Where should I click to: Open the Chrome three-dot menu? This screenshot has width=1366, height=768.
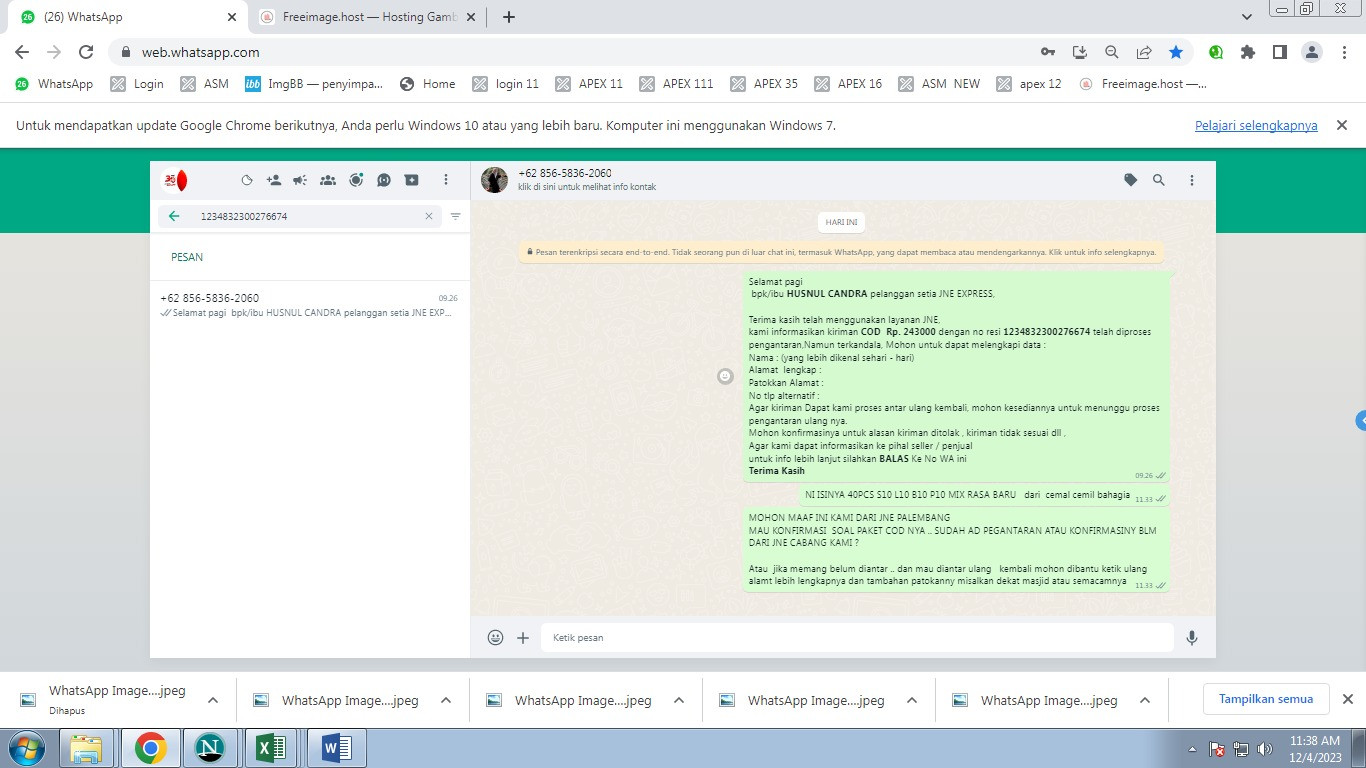[1345, 52]
